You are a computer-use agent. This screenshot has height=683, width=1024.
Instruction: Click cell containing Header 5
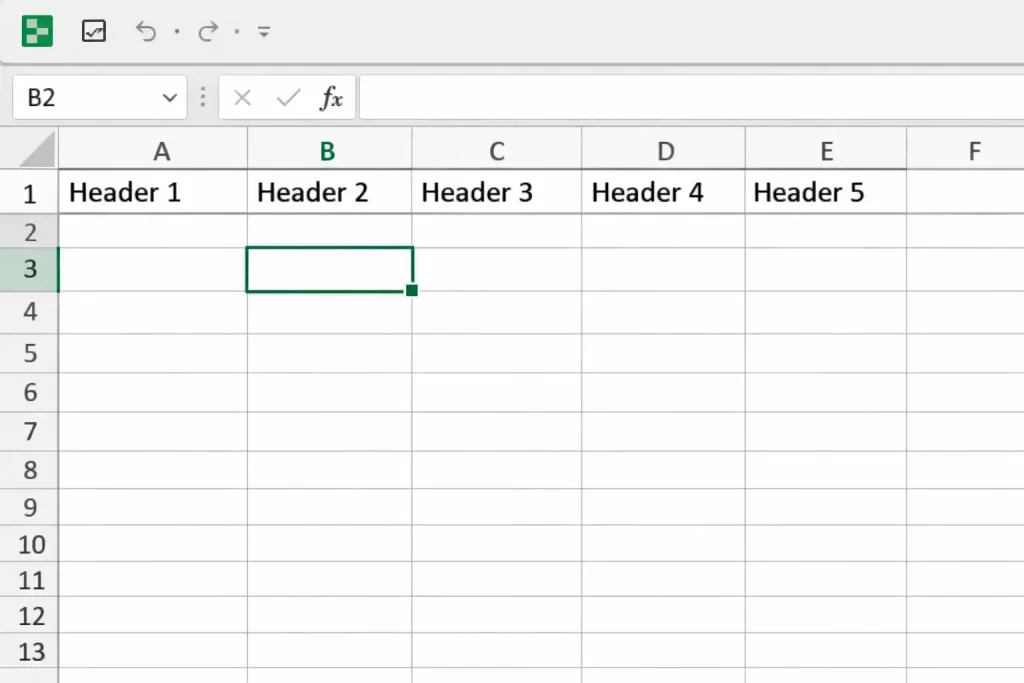(825, 192)
